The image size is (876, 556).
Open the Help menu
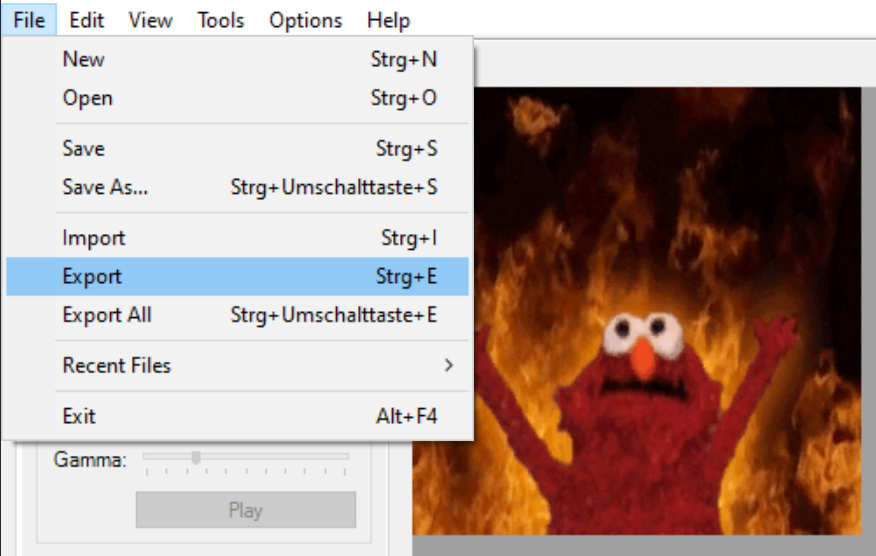388,20
